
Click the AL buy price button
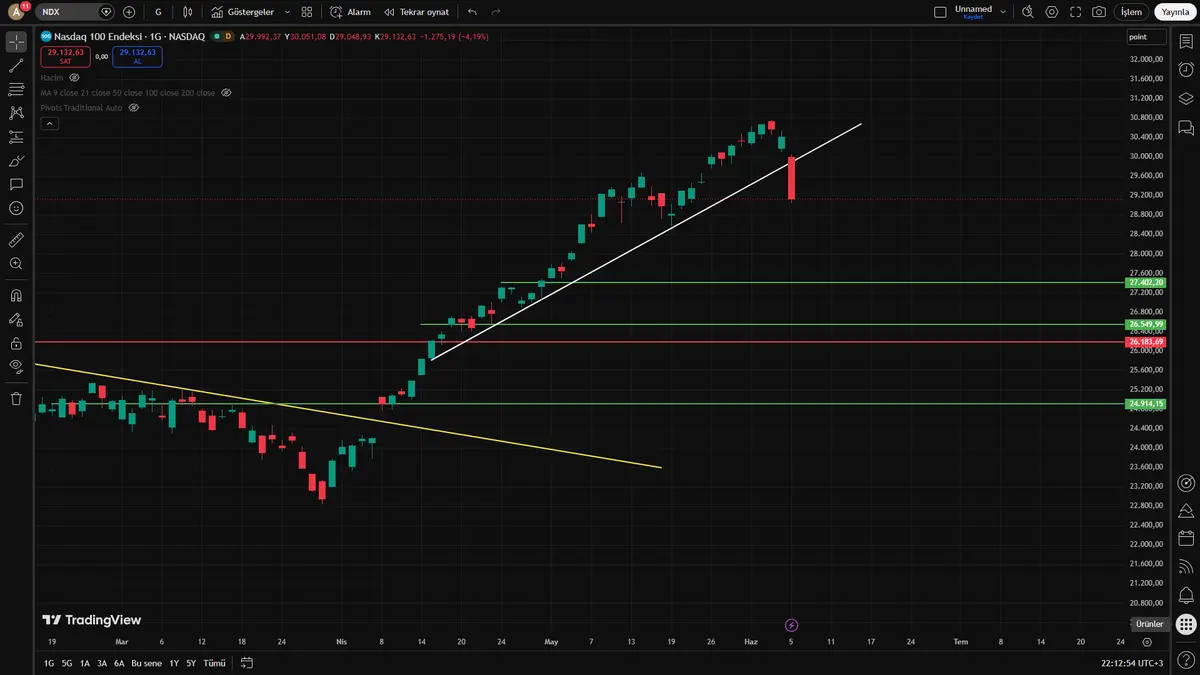coord(137,56)
